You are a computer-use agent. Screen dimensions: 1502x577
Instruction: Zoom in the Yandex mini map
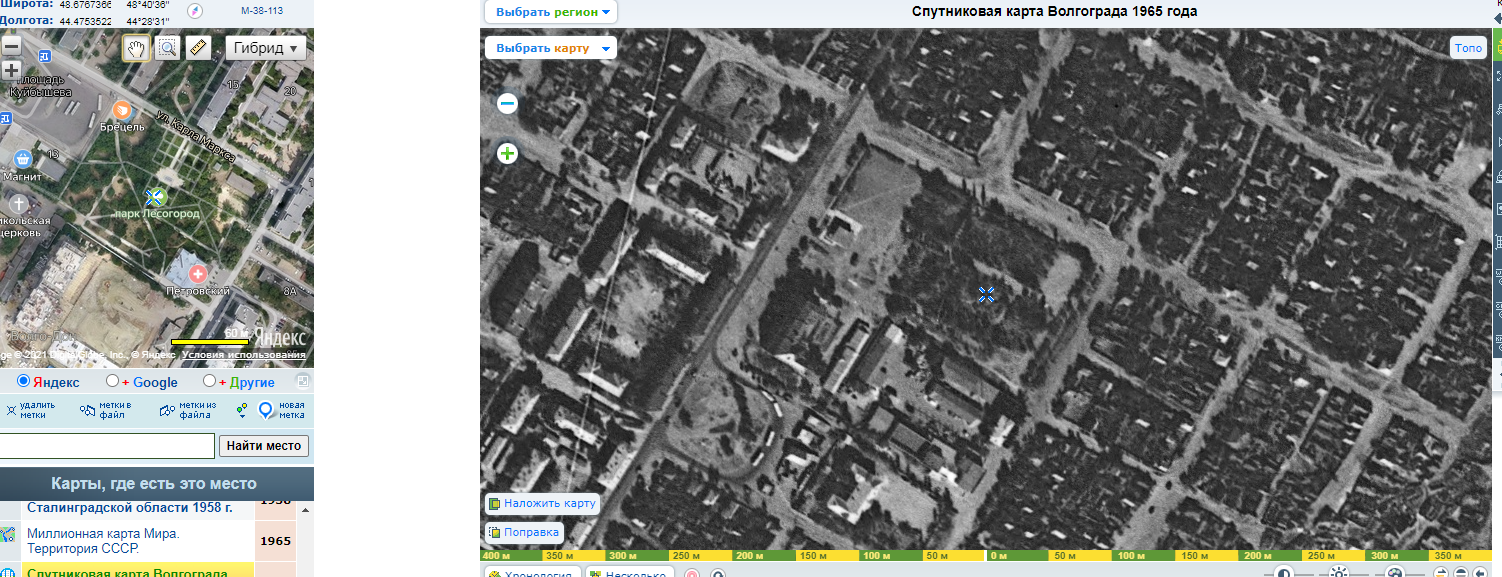(11, 70)
